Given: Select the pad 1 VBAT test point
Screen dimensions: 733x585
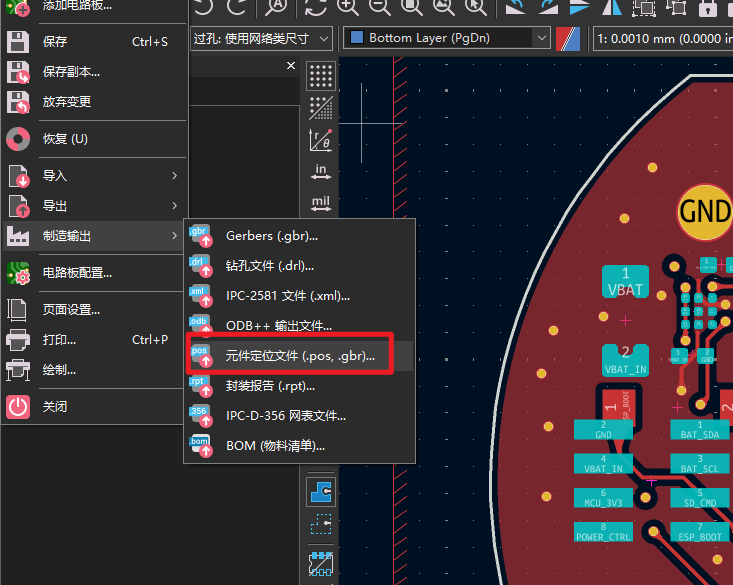Looking at the screenshot, I should coord(625,282).
